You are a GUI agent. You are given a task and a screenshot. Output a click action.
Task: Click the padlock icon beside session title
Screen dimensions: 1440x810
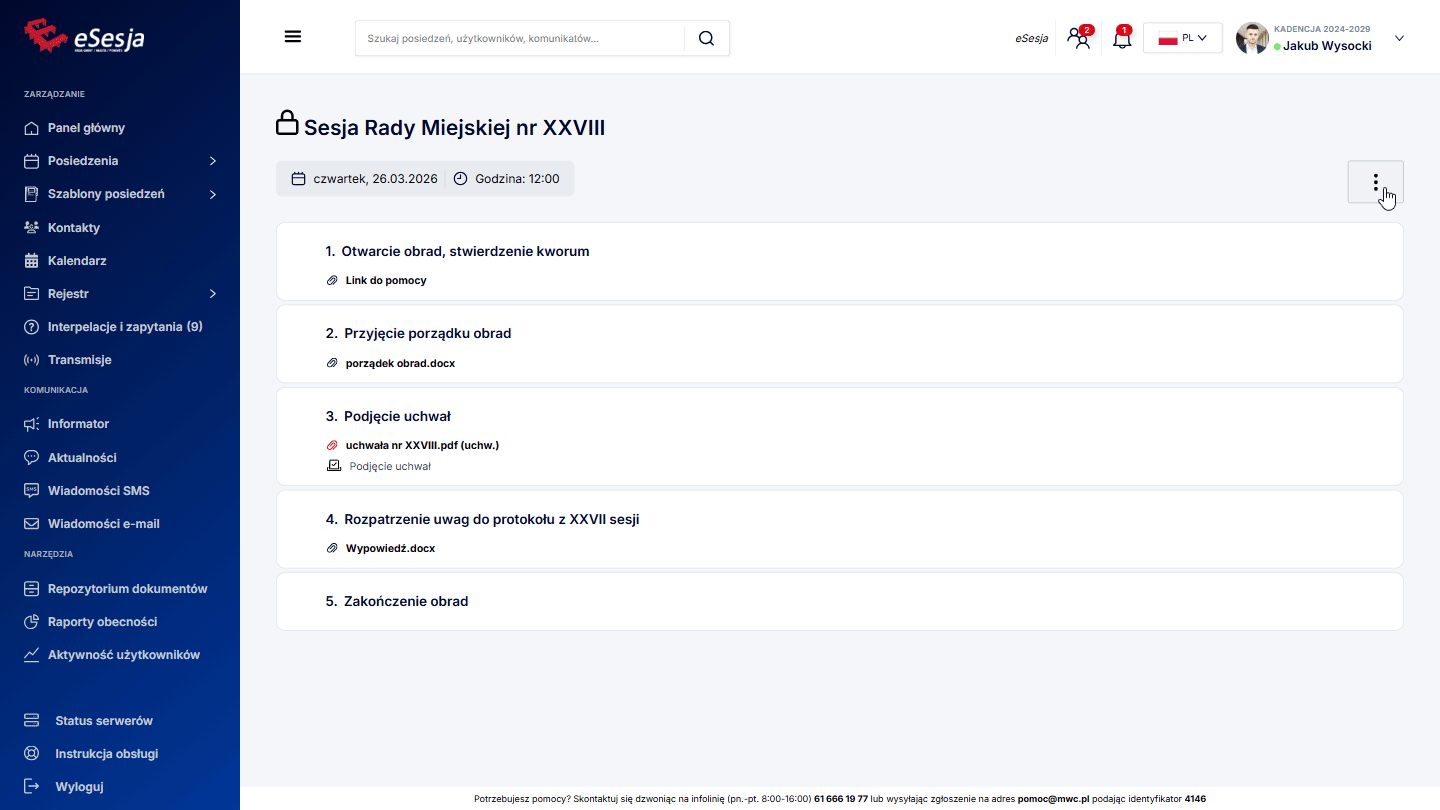coord(287,124)
